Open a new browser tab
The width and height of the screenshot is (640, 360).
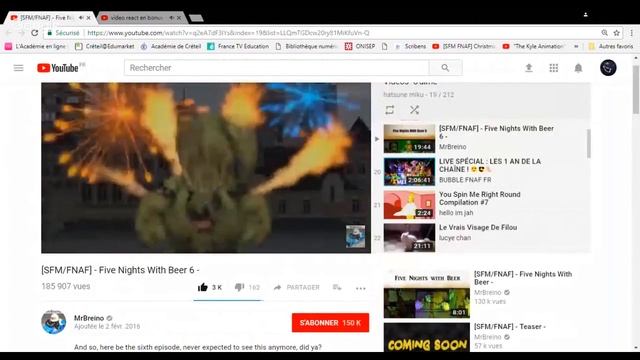click(196, 18)
